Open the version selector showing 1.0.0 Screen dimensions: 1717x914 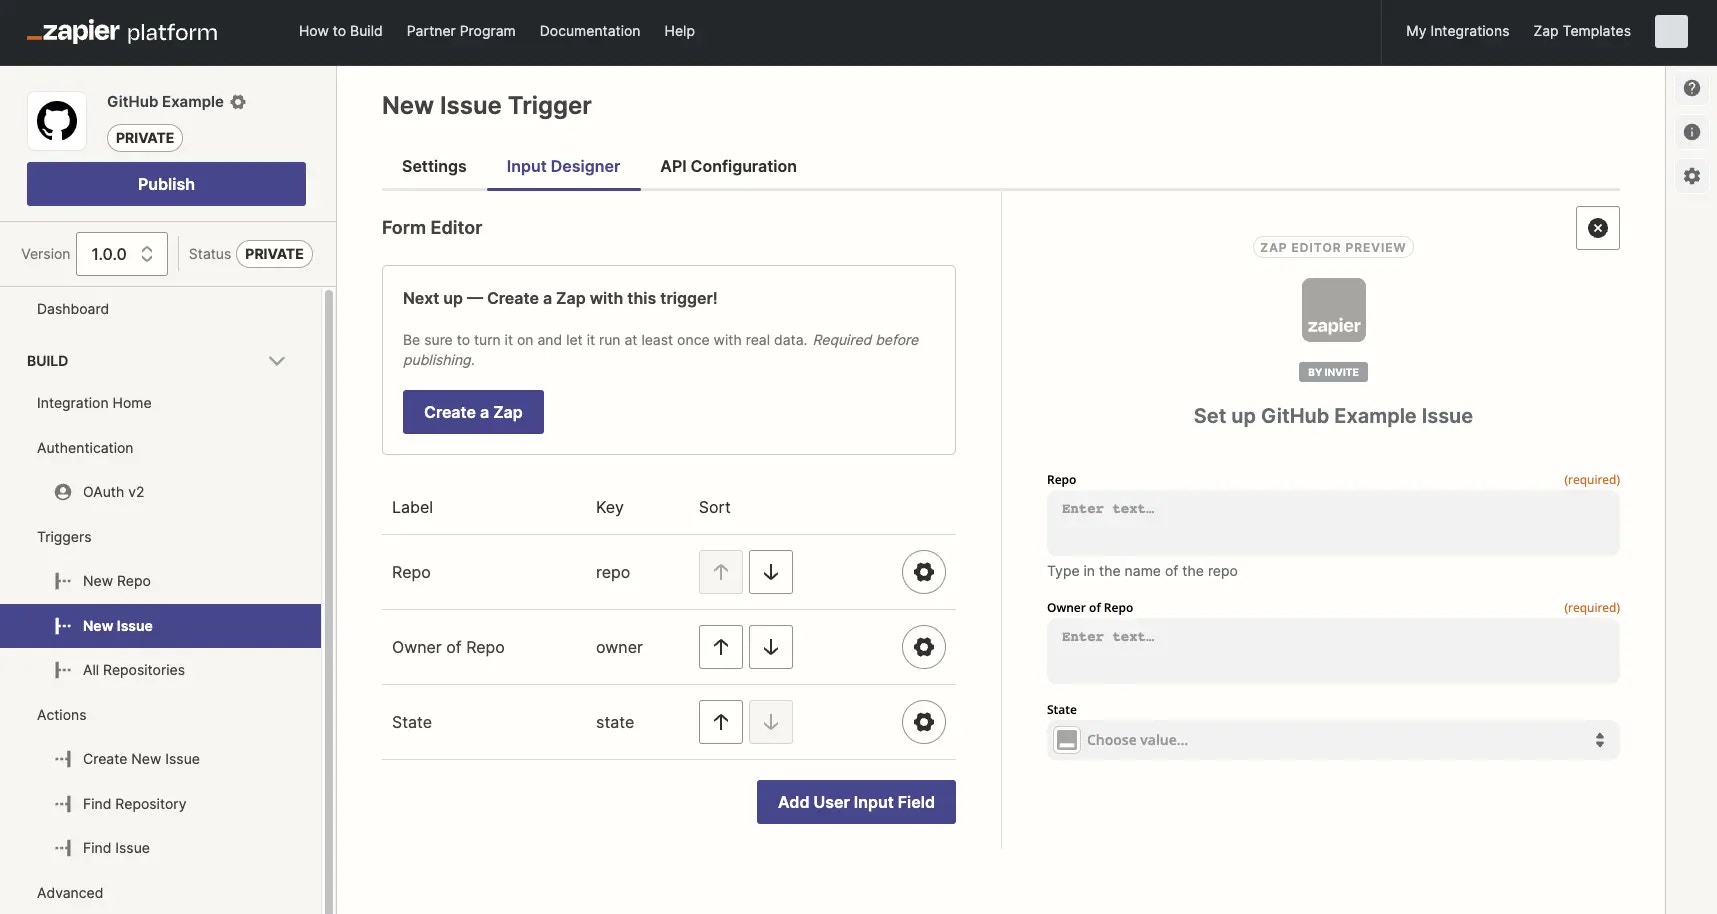pos(121,253)
